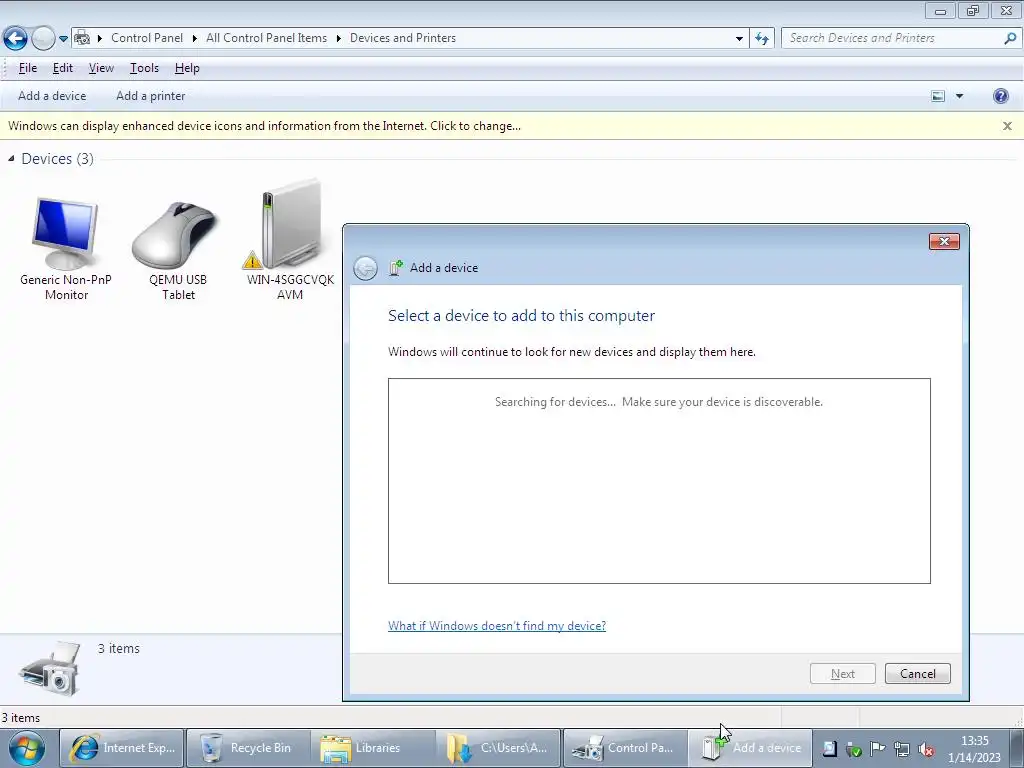Click Add a printer in the command bar

point(151,96)
